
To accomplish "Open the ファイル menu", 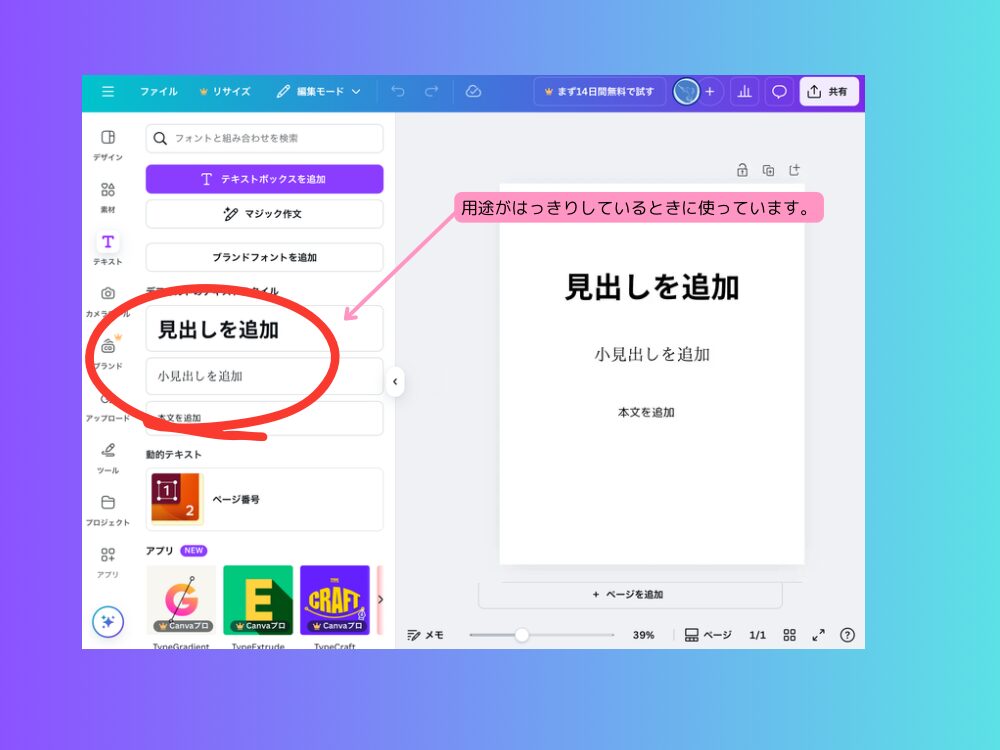I will (159, 91).
